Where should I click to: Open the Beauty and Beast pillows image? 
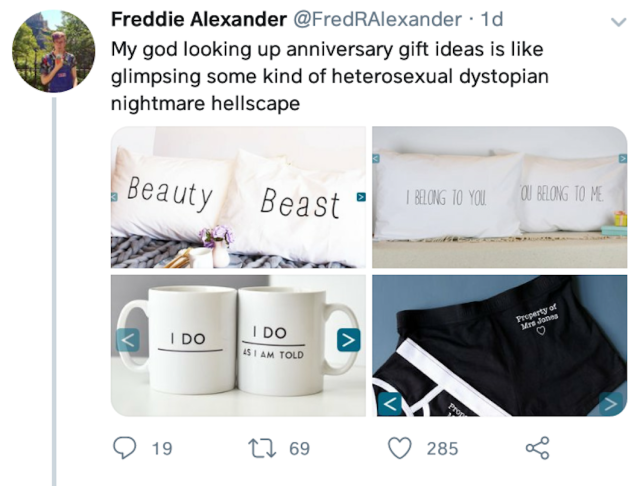tap(238, 197)
